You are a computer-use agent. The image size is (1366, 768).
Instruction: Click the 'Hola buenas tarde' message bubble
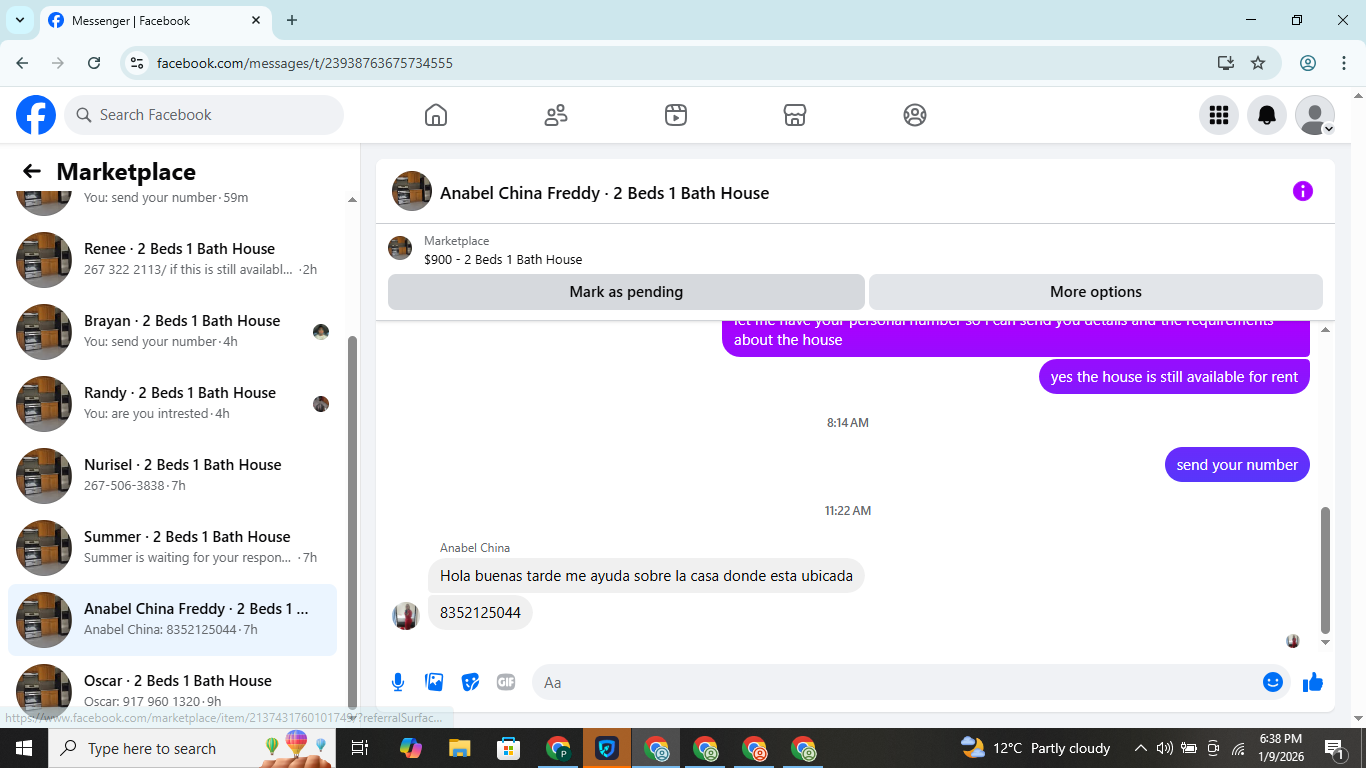[x=646, y=576]
